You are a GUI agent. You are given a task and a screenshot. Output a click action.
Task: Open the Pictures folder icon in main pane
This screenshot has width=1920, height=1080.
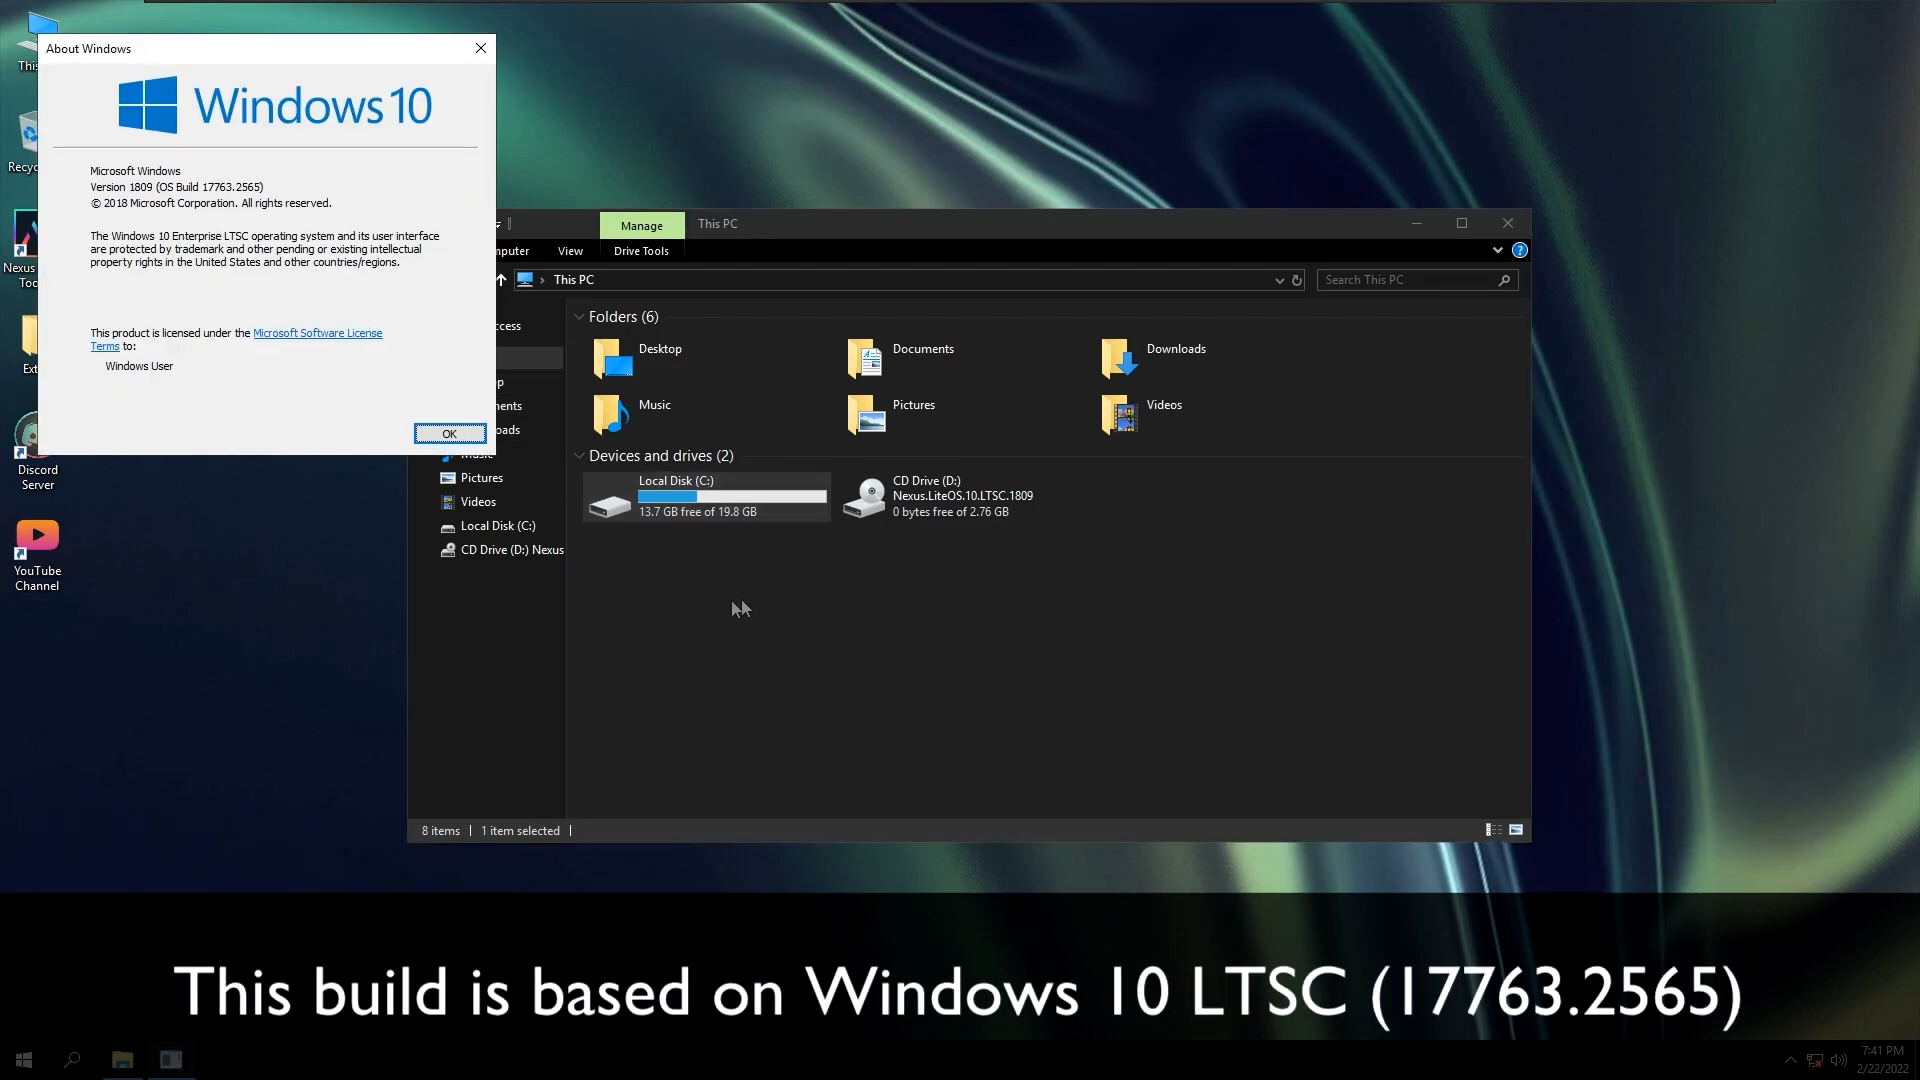(866, 414)
